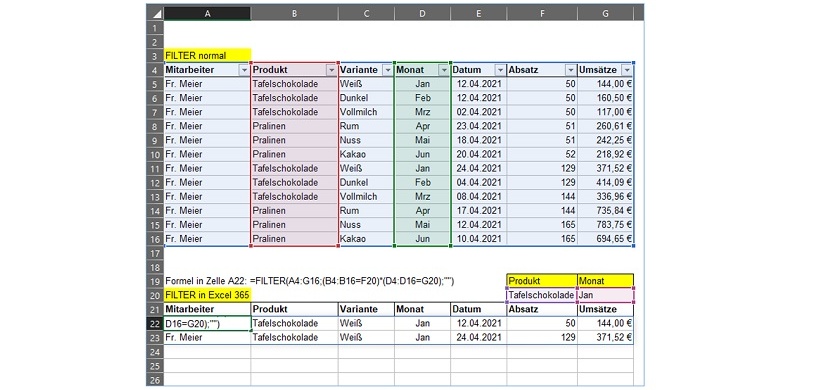The image size is (820, 390).
Task: Select cell 783,75 €
Action: tap(606, 225)
